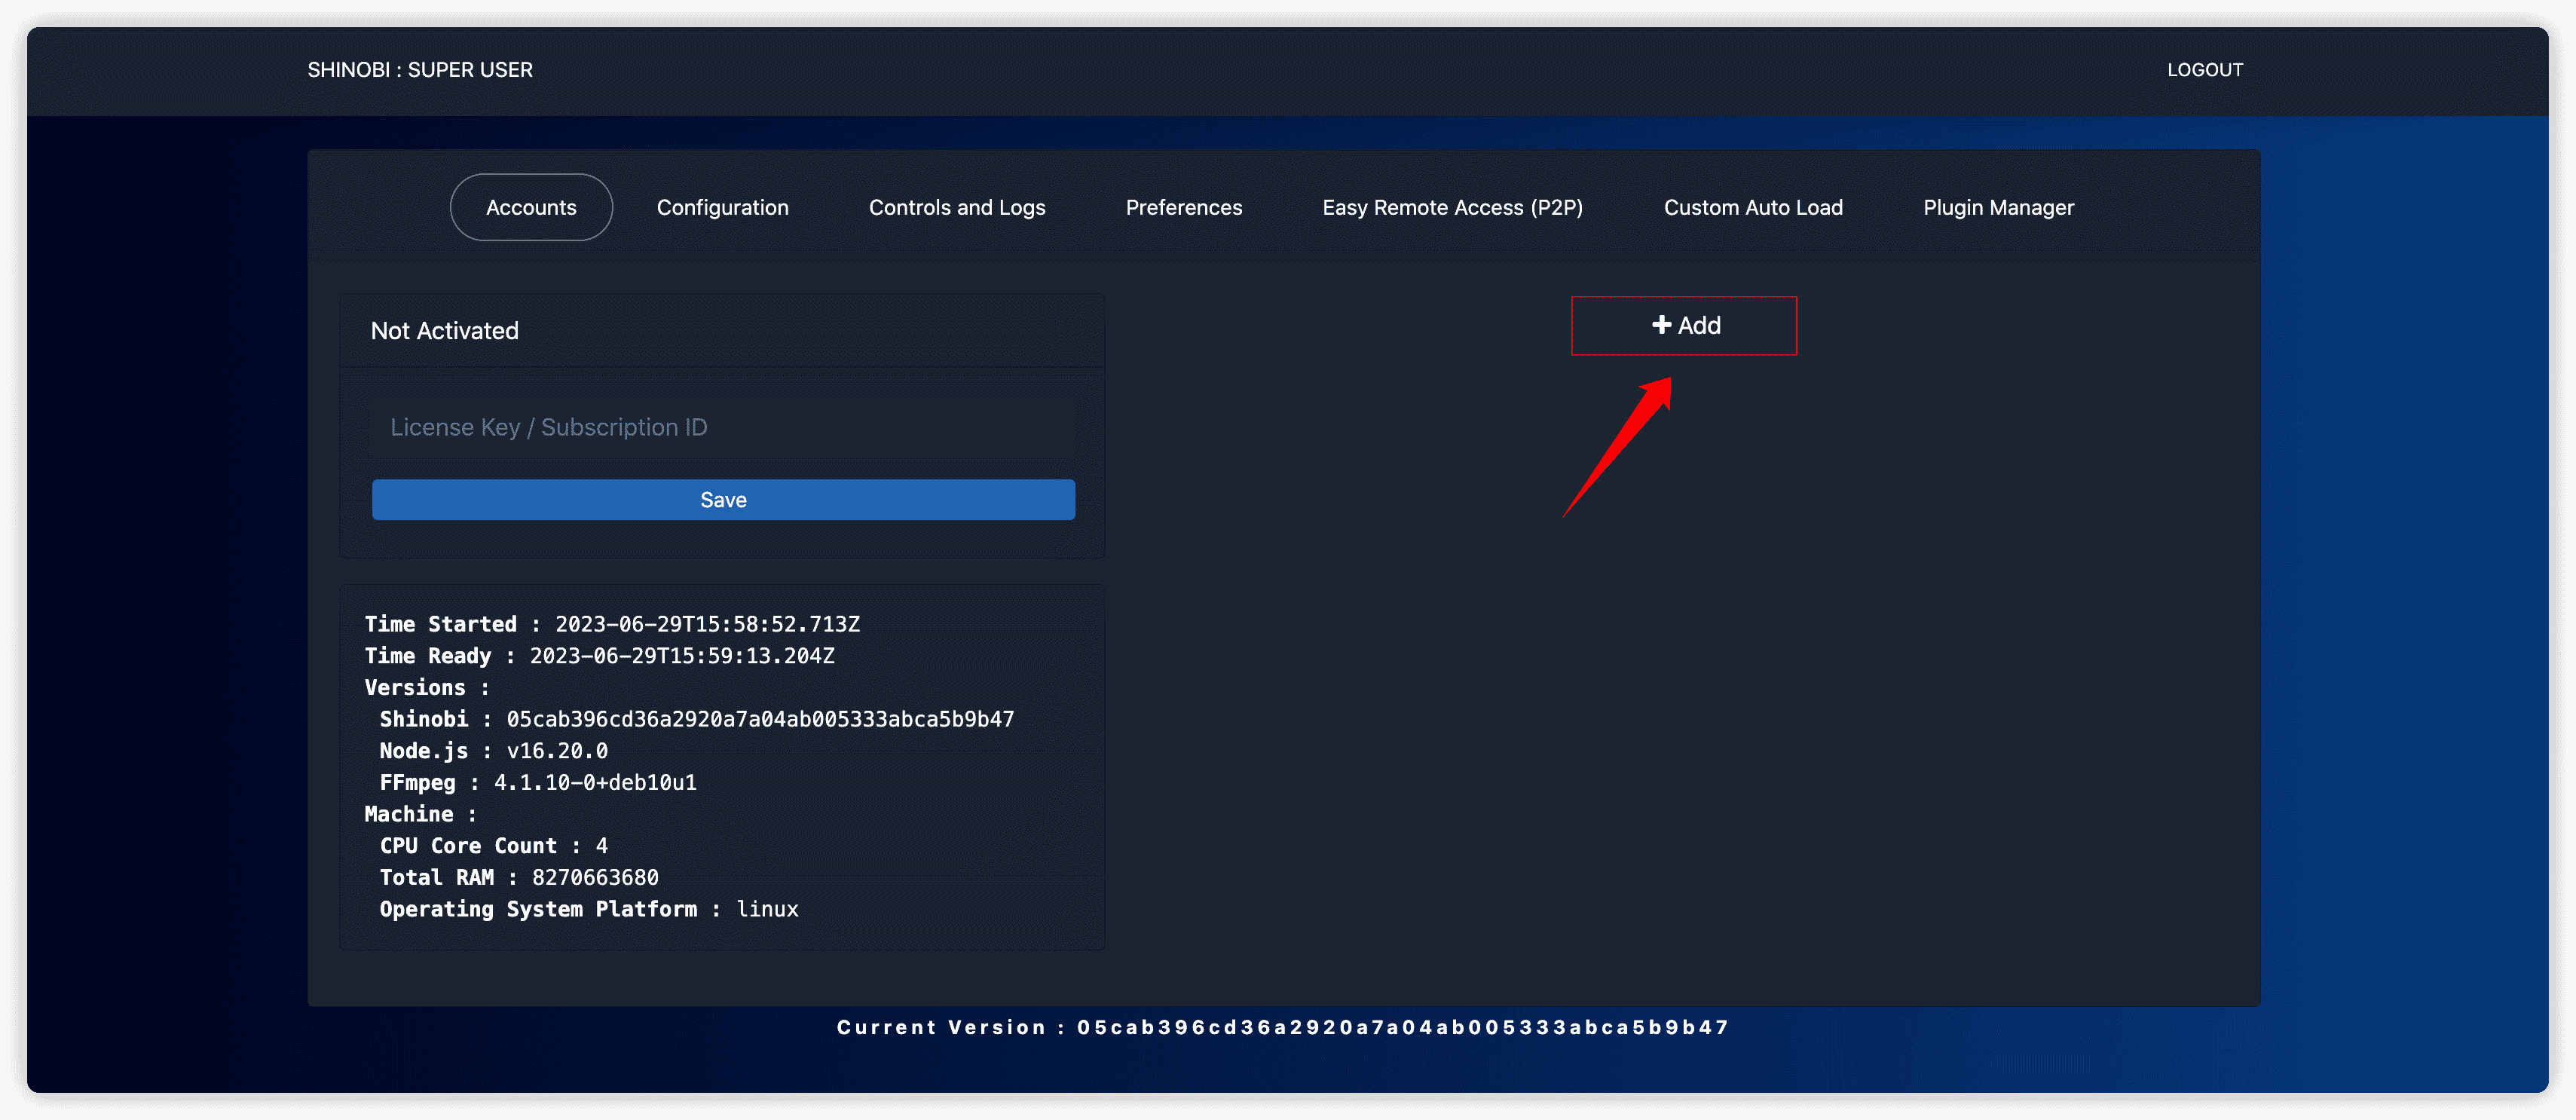2576x1120 pixels.
Task: Click the Not Activated panel header
Action: tap(445, 331)
